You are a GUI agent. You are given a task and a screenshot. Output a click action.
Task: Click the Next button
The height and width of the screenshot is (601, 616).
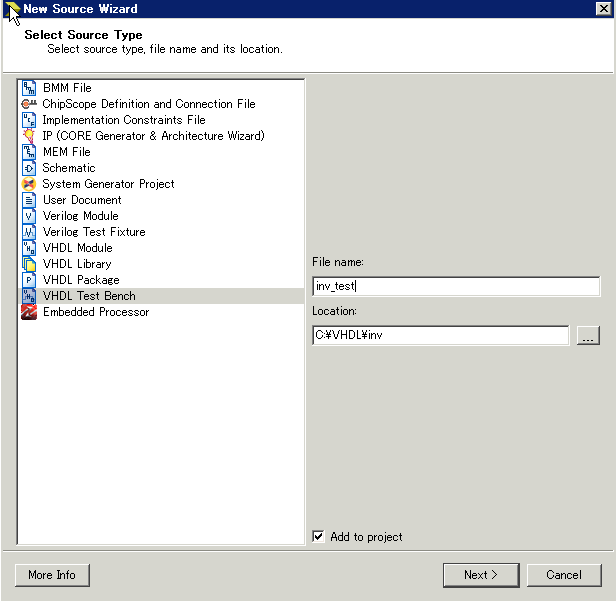481,575
